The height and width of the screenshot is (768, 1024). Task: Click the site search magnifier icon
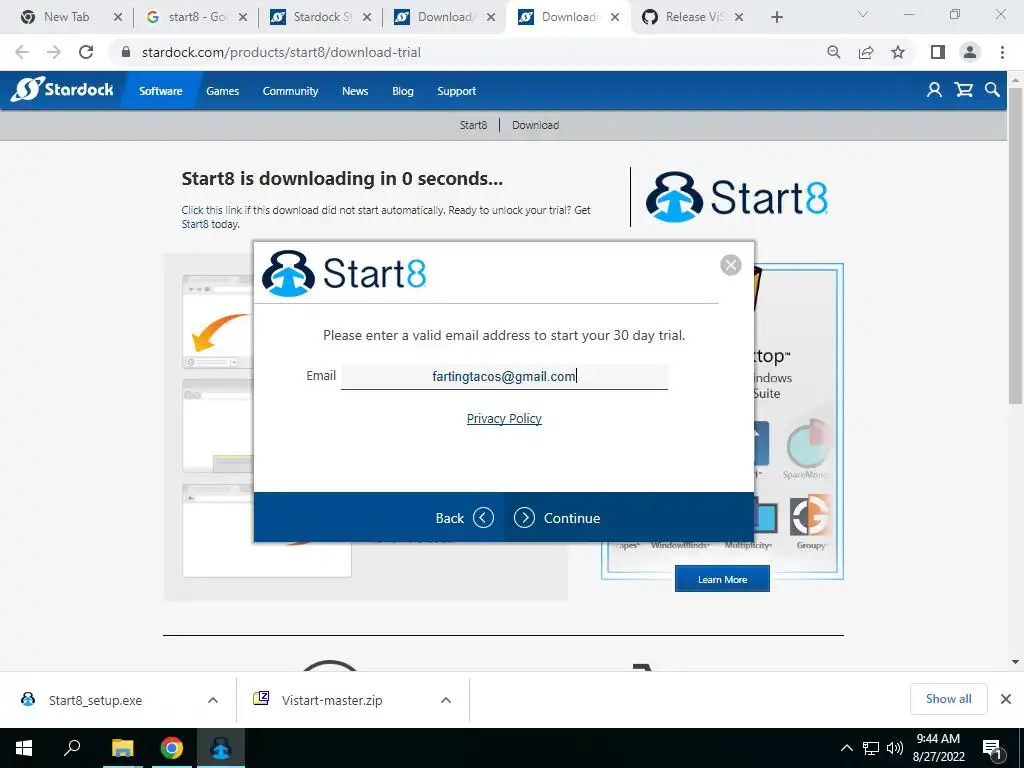992,90
